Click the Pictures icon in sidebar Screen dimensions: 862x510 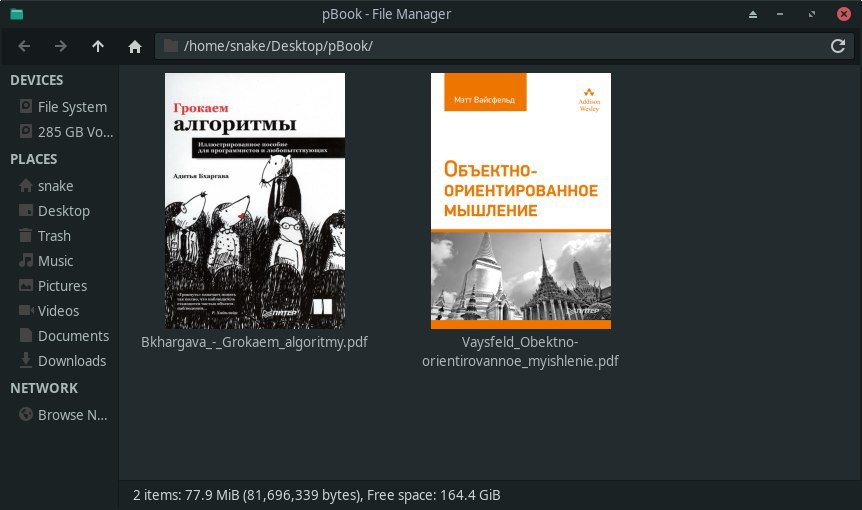click(26, 285)
